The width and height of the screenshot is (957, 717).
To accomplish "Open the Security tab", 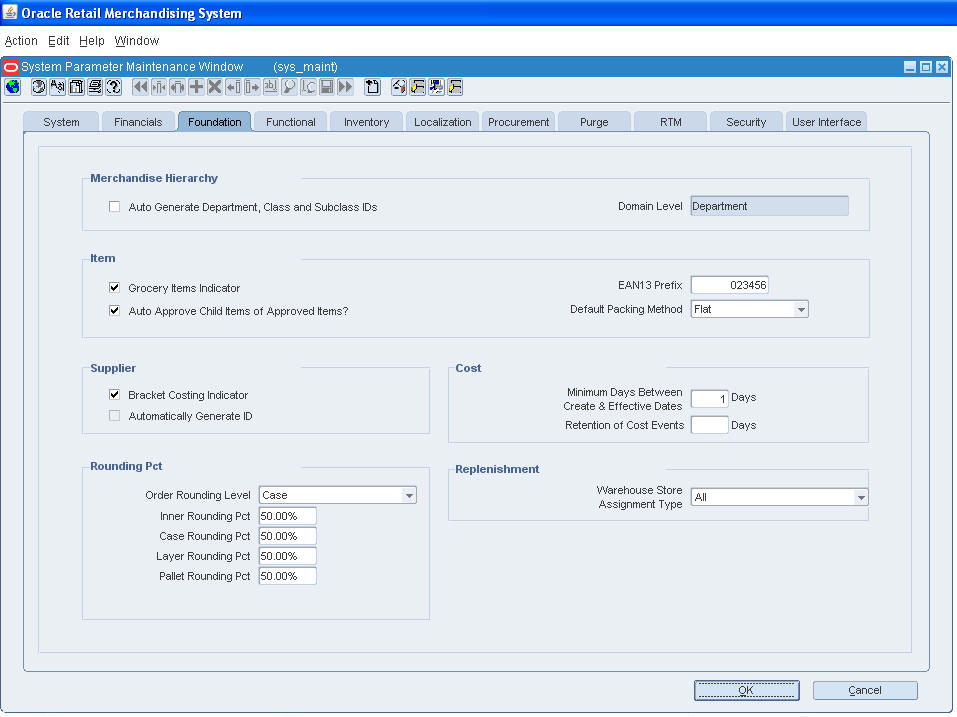I will coord(746,122).
